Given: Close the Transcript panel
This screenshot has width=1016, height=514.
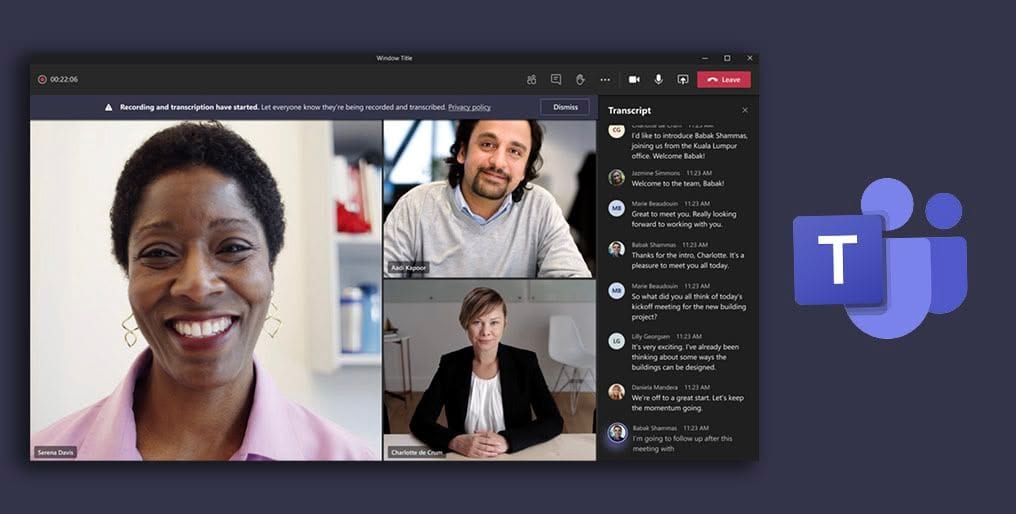Looking at the screenshot, I should [744, 110].
